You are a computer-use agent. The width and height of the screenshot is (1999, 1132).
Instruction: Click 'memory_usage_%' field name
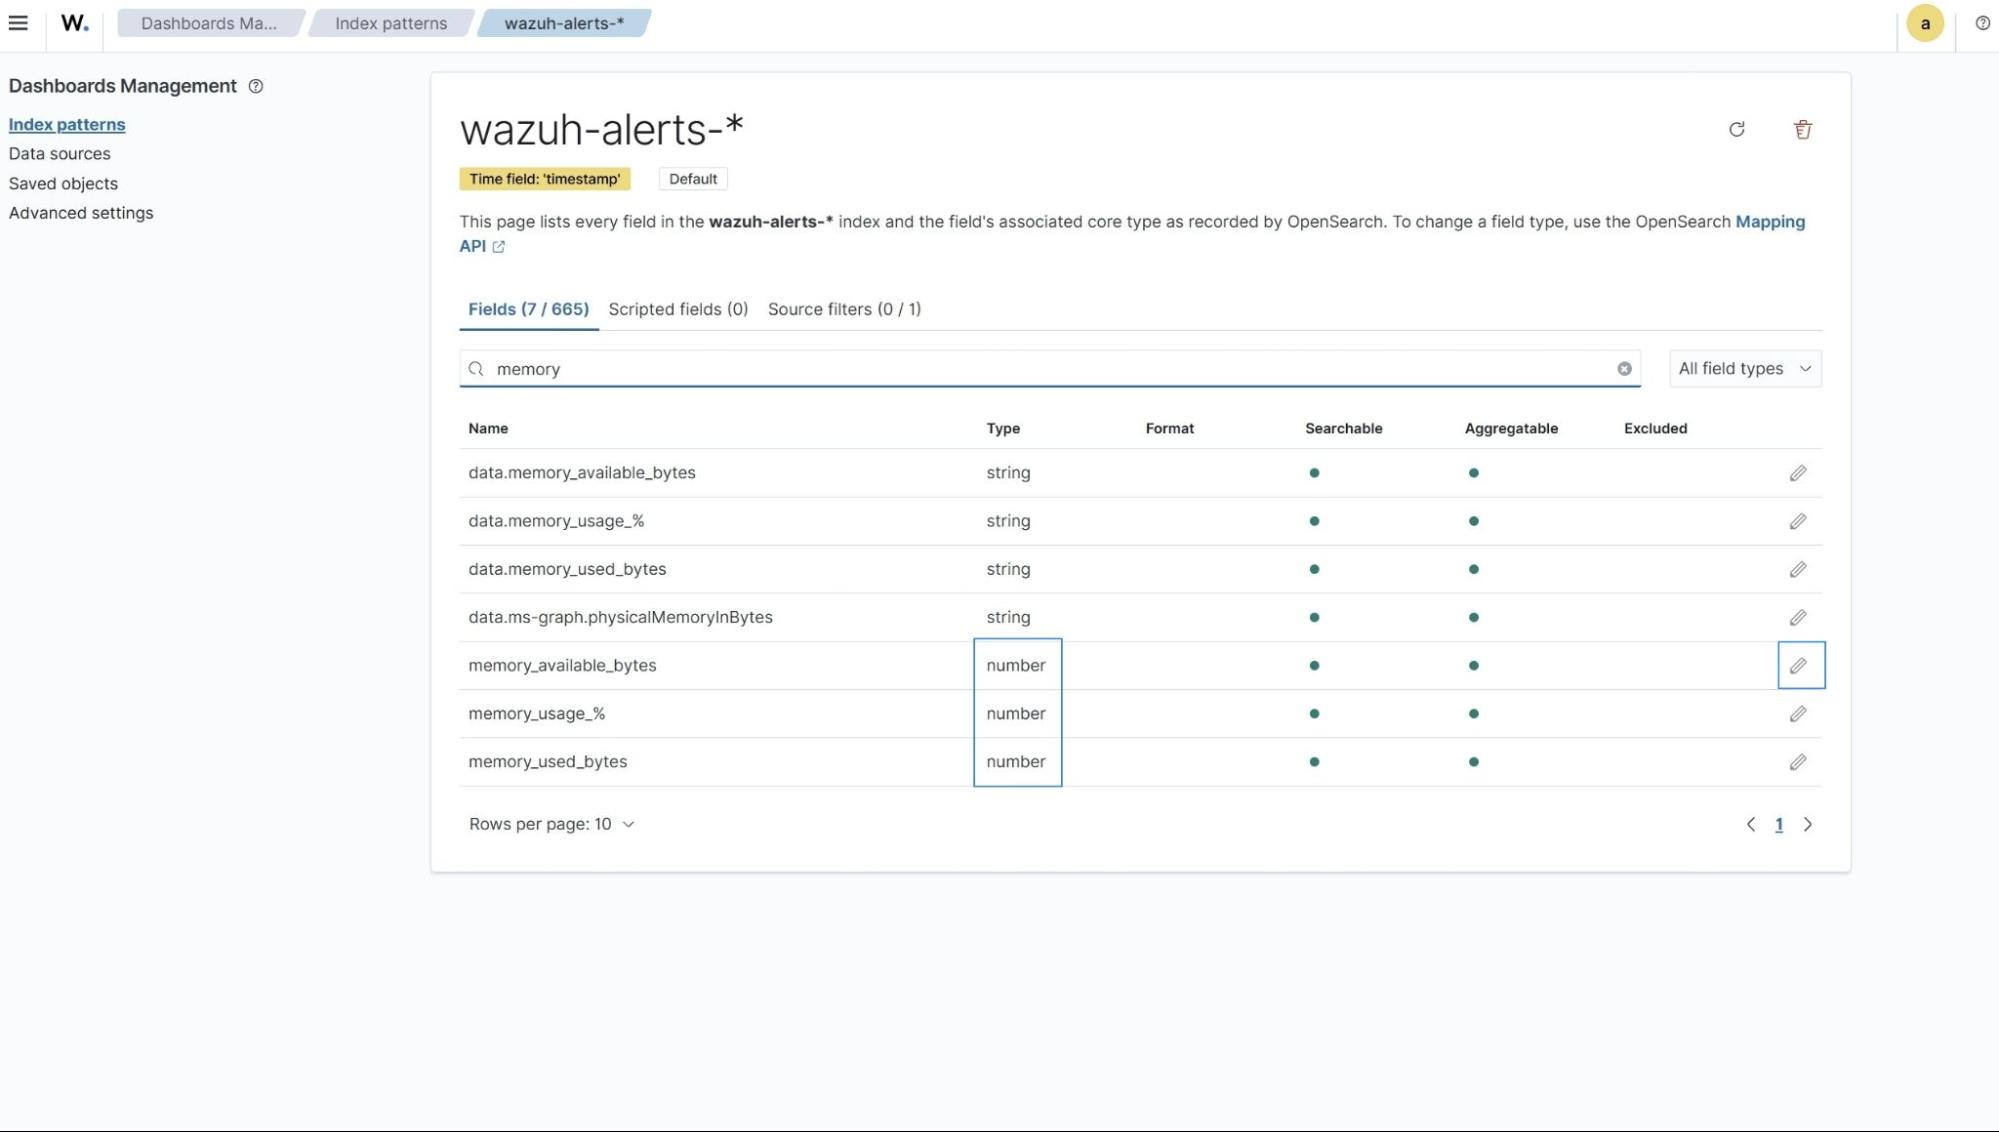[x=536, y=714]
